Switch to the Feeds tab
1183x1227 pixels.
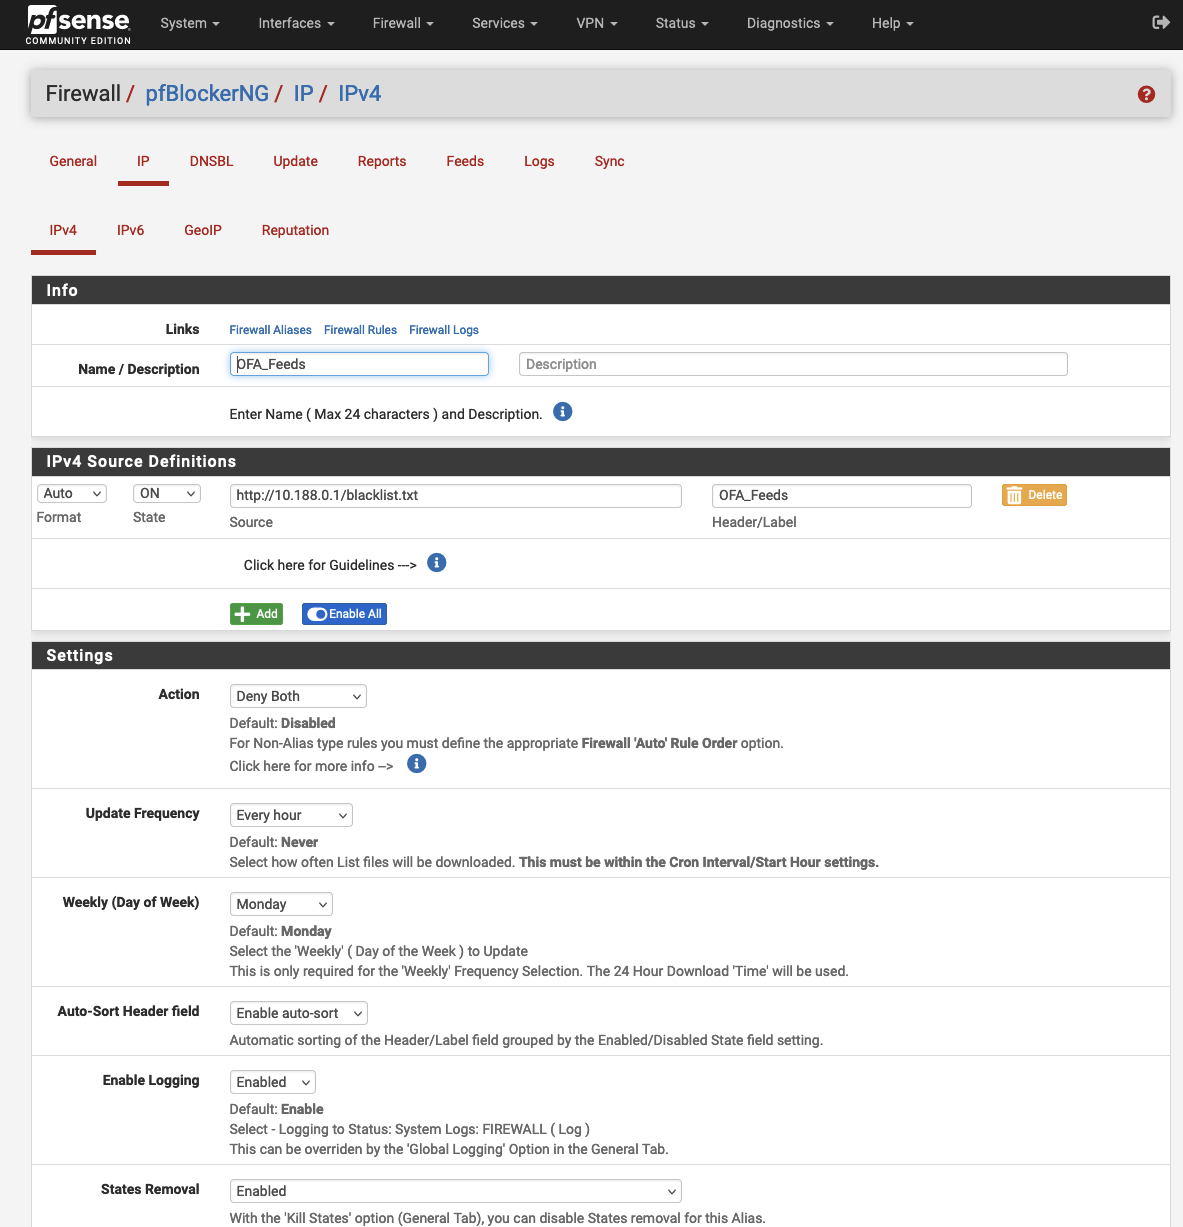pos(465,161)
